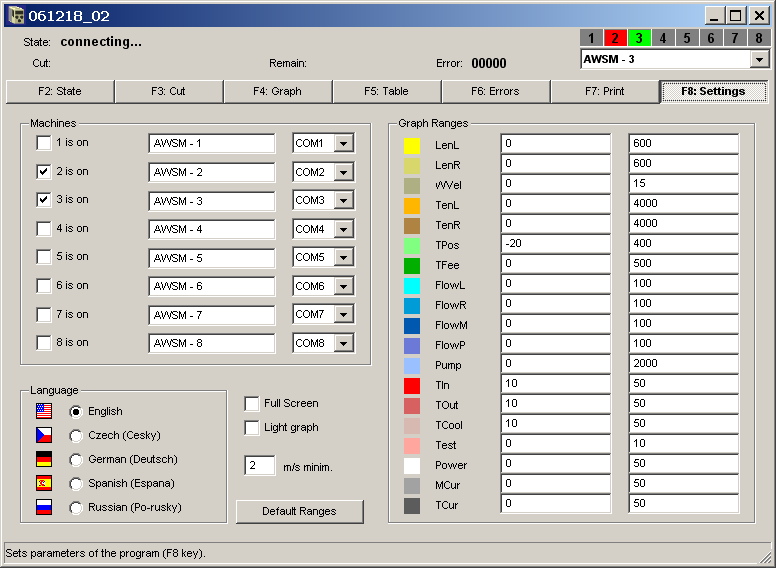Click the green machine 3 indicator box
776x568 pixels.
pos(639,38)
